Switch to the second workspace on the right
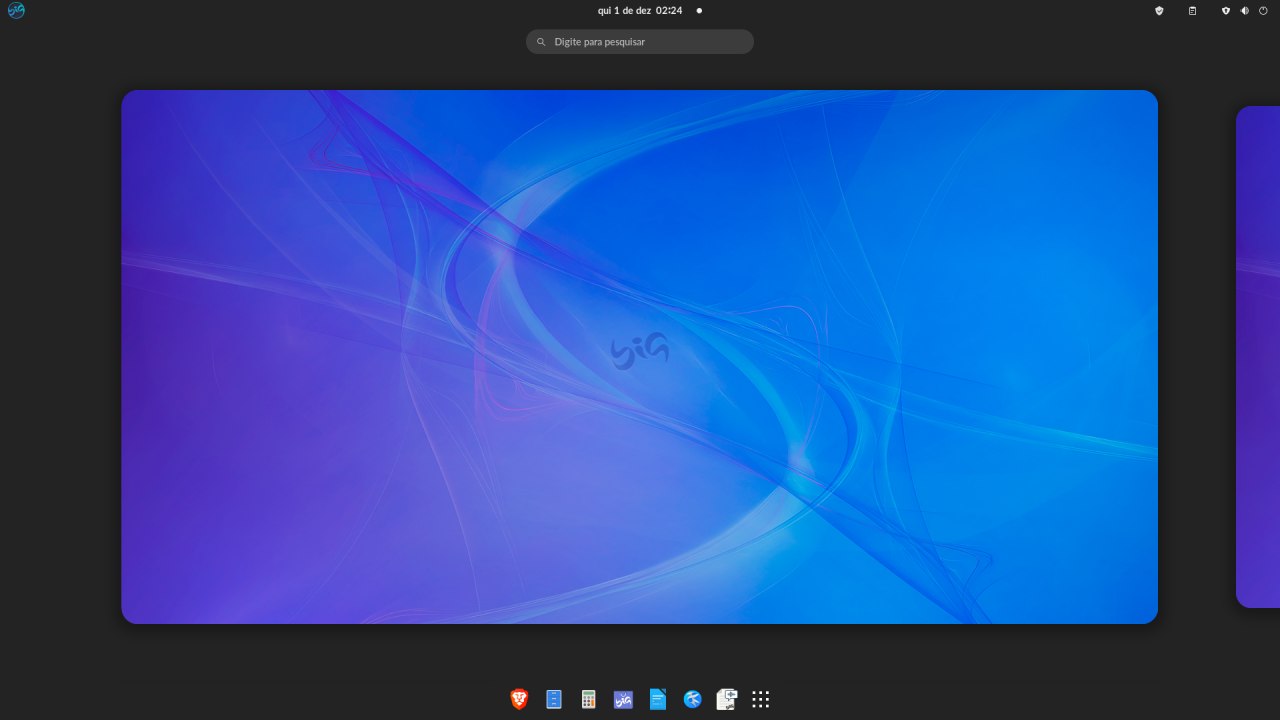Image resolution: width=1280 pixels, height=720 pixels. (x=1258, y=357)
